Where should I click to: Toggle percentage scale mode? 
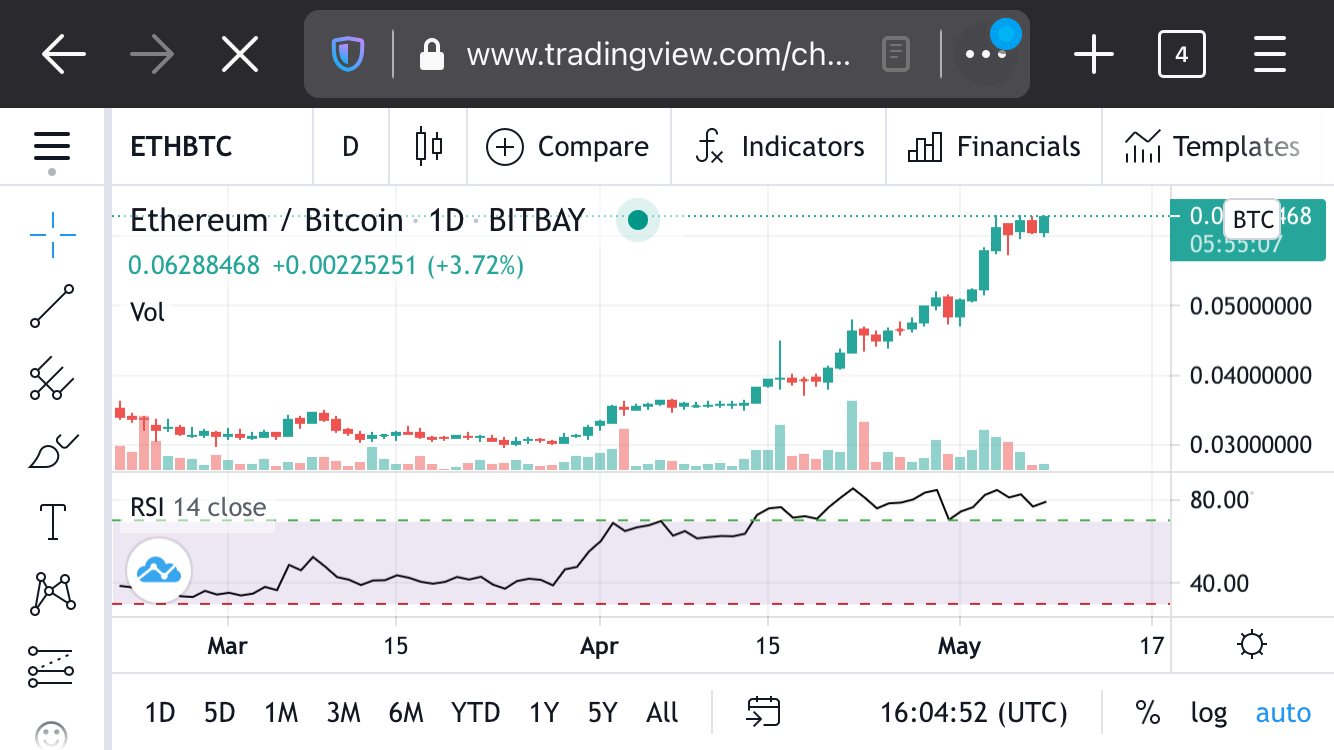(1147, 713)
